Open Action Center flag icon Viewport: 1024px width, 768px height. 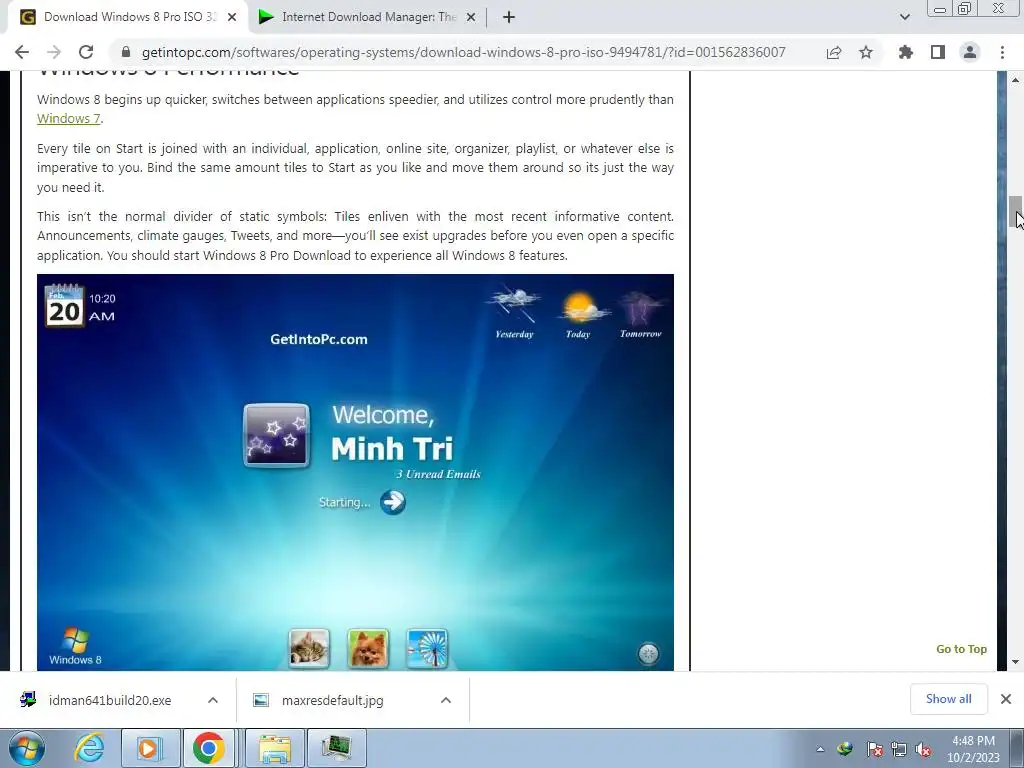(x=874, y=749)
